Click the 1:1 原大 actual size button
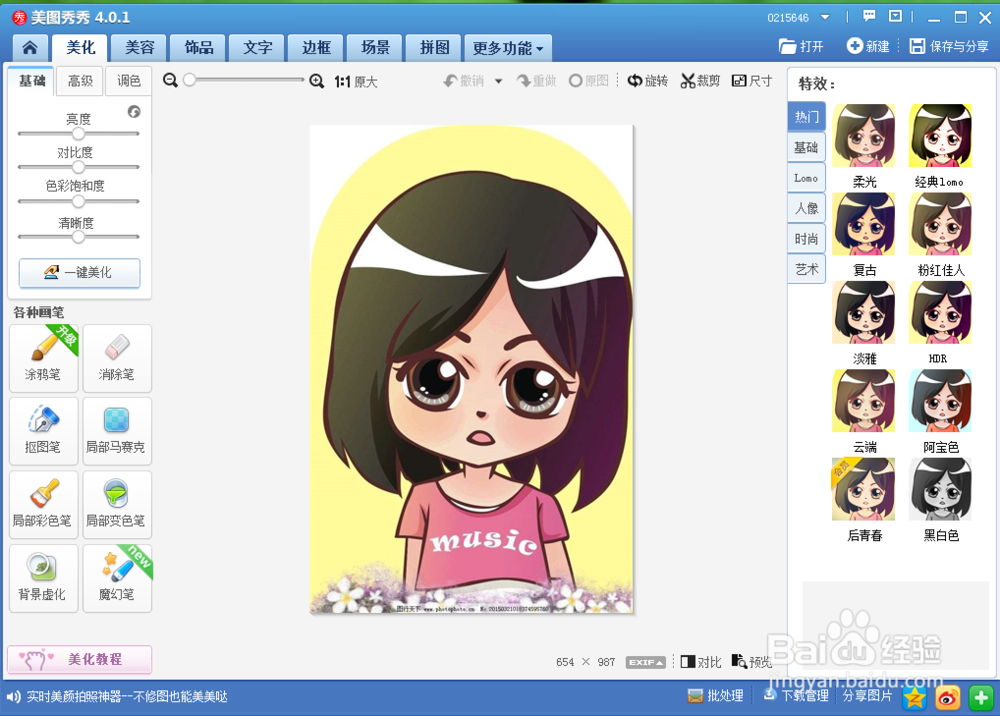The height and width of the screenshot is (716, 1000). pos(356,82)
